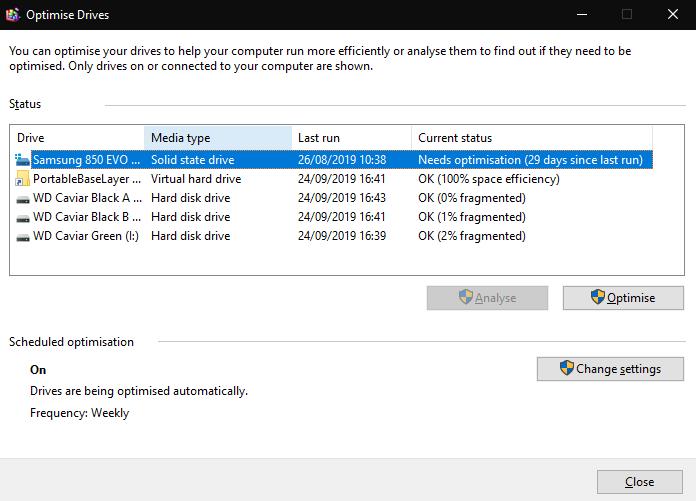
Task: Click the WD Caviar Black A drive icon
Action: pos(23,199)
